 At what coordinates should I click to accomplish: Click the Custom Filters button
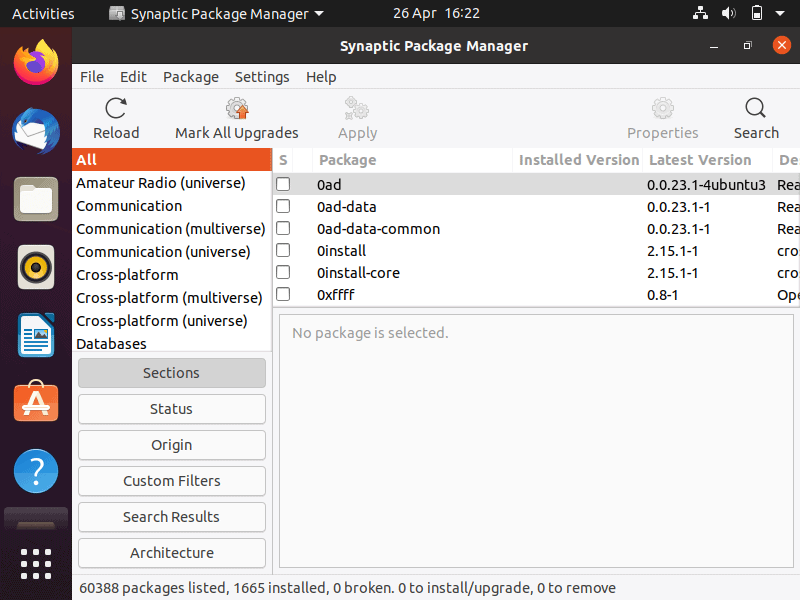(171, 481)
